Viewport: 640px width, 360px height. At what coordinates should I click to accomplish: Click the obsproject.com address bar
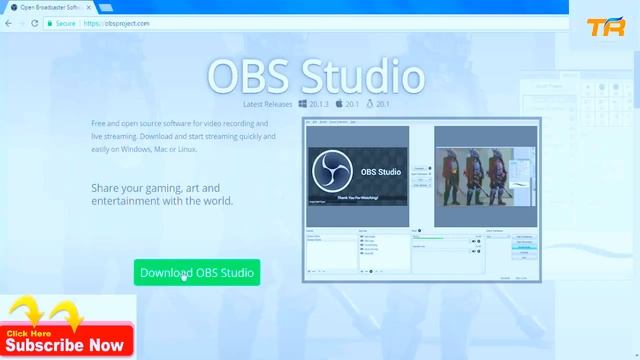coord(306,23)
